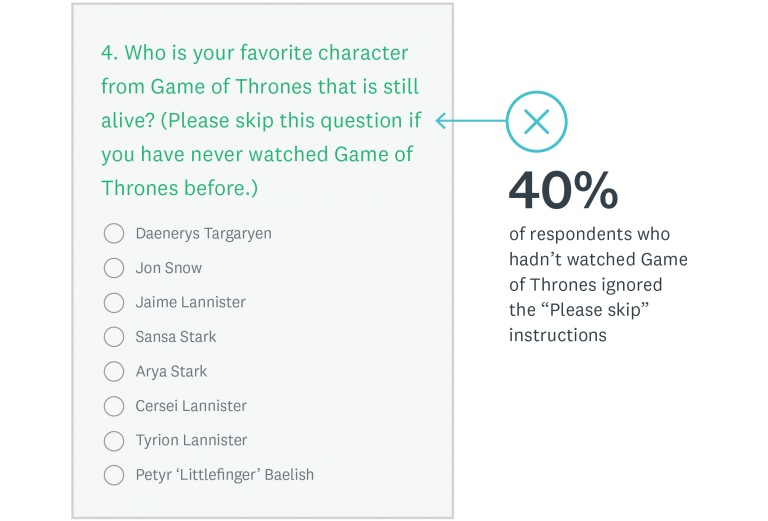The height and width of the screenshot is (521, 768).
Task: Click the large 40% statistic
Action: (x=562, y=192)
